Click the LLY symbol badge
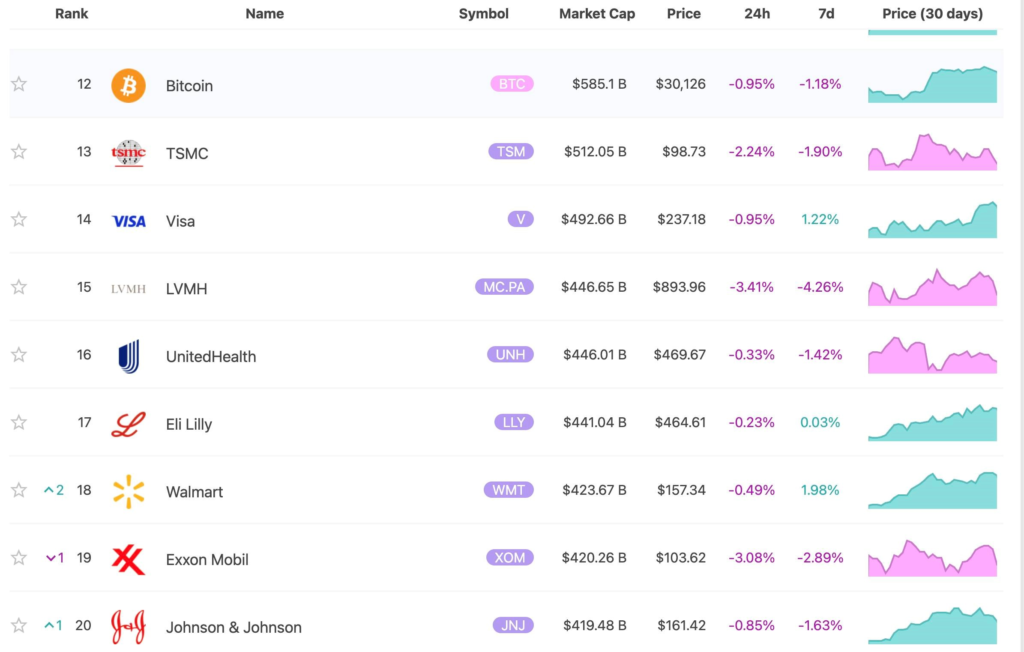 tap(514, 422)
